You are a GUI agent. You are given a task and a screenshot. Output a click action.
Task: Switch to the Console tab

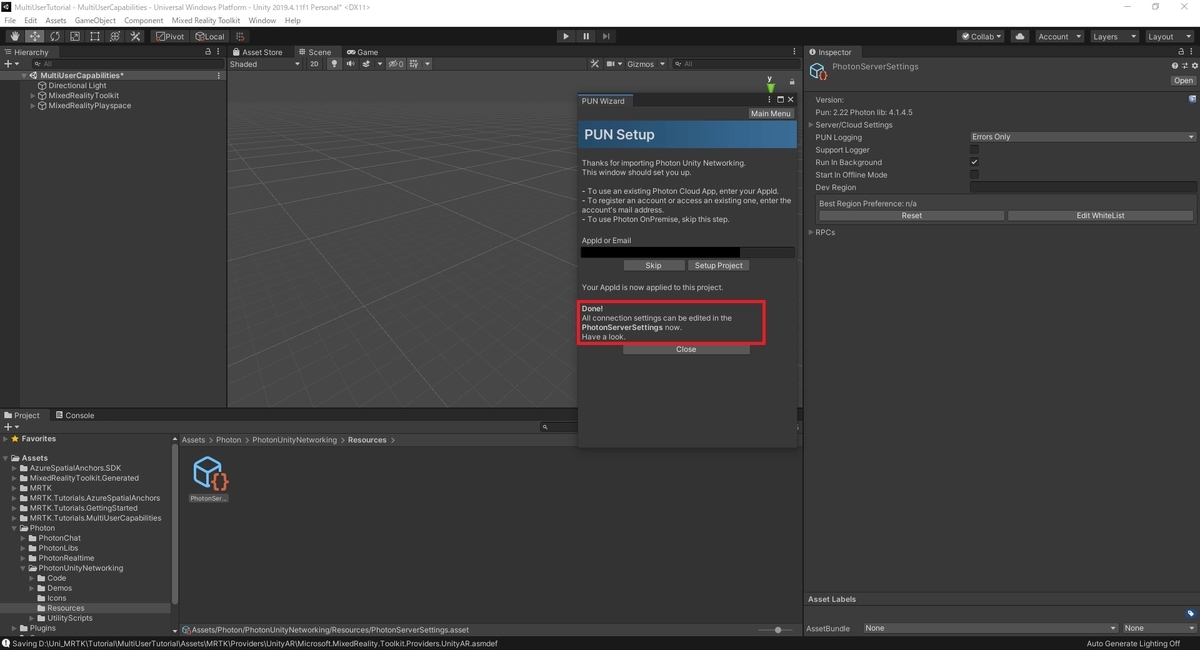tap(75, 415)
